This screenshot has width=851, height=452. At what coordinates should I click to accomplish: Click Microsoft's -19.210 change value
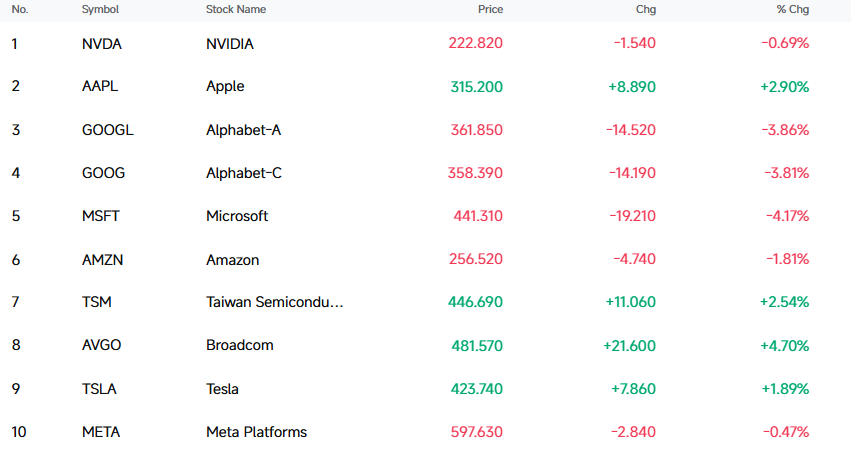632,216
